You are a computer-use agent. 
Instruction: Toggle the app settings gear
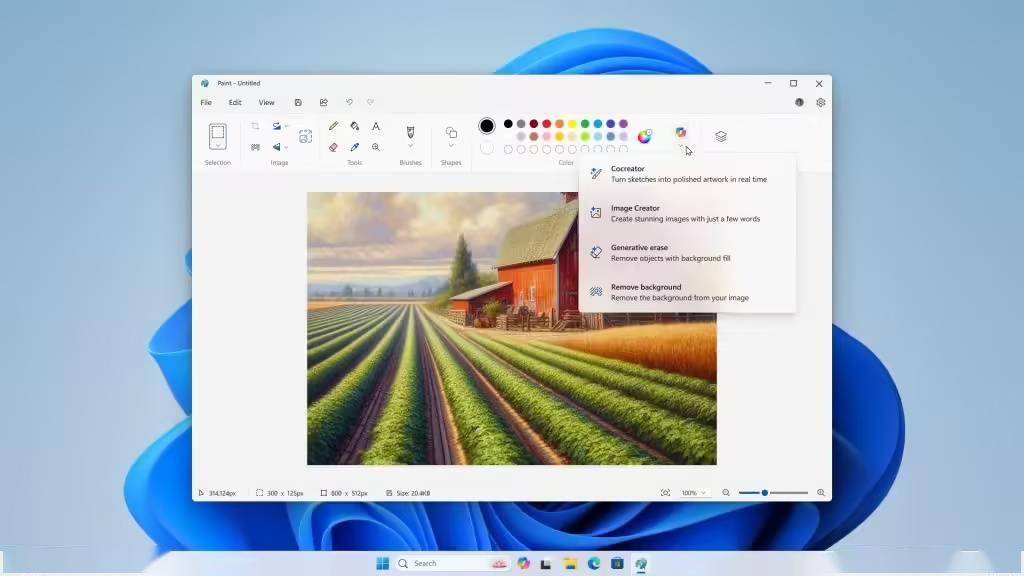(821, 102)
